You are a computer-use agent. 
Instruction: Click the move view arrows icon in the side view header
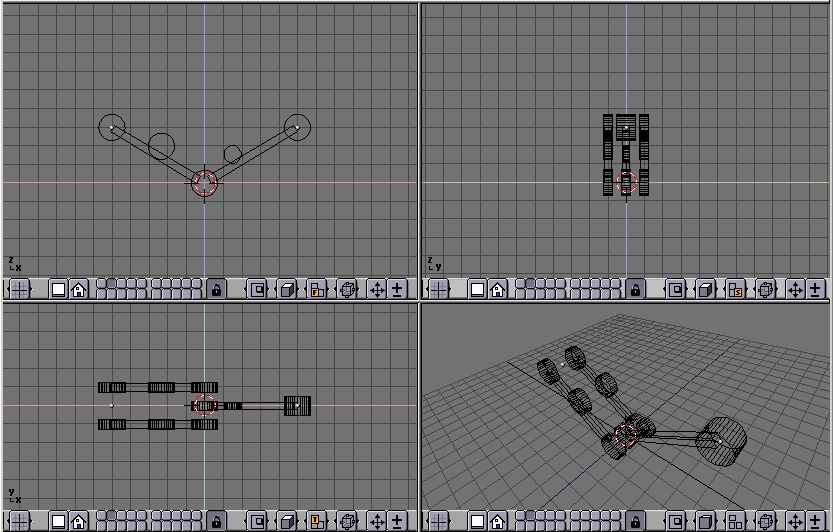coord(796,289)
